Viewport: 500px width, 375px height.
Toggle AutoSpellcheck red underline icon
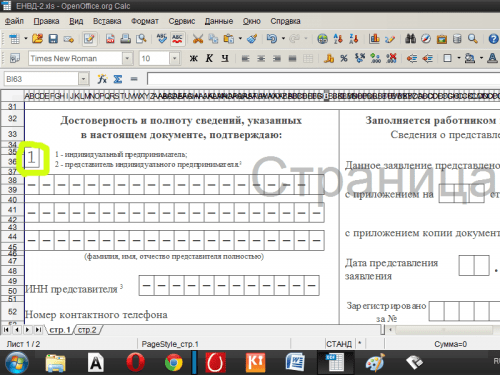tap(177, 39)
